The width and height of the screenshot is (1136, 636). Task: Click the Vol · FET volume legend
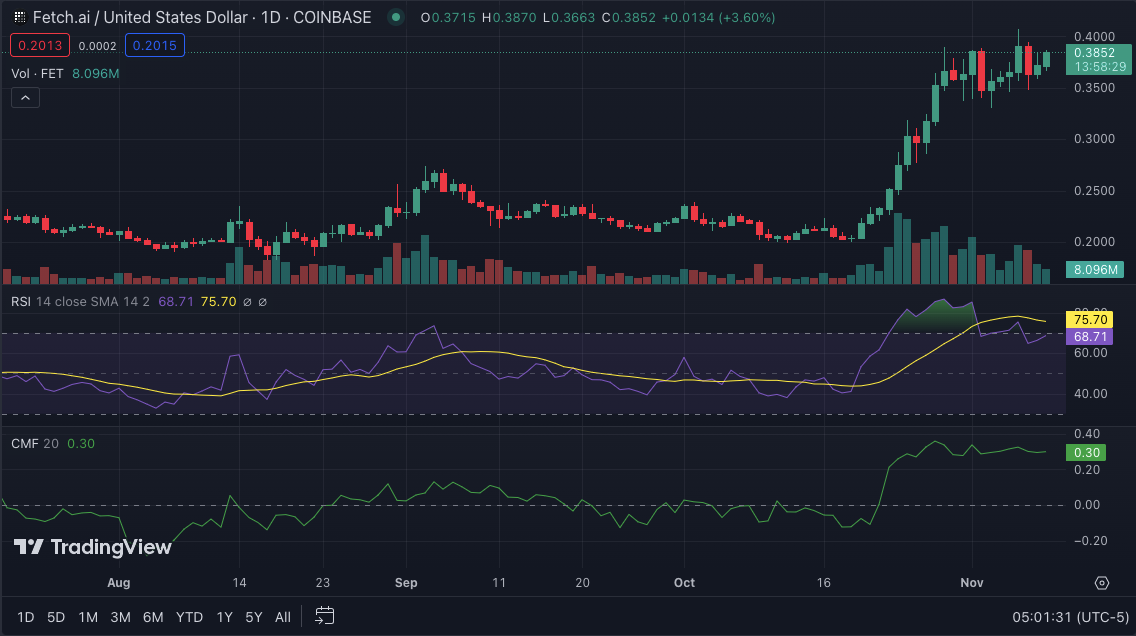(x=36, y=73)
